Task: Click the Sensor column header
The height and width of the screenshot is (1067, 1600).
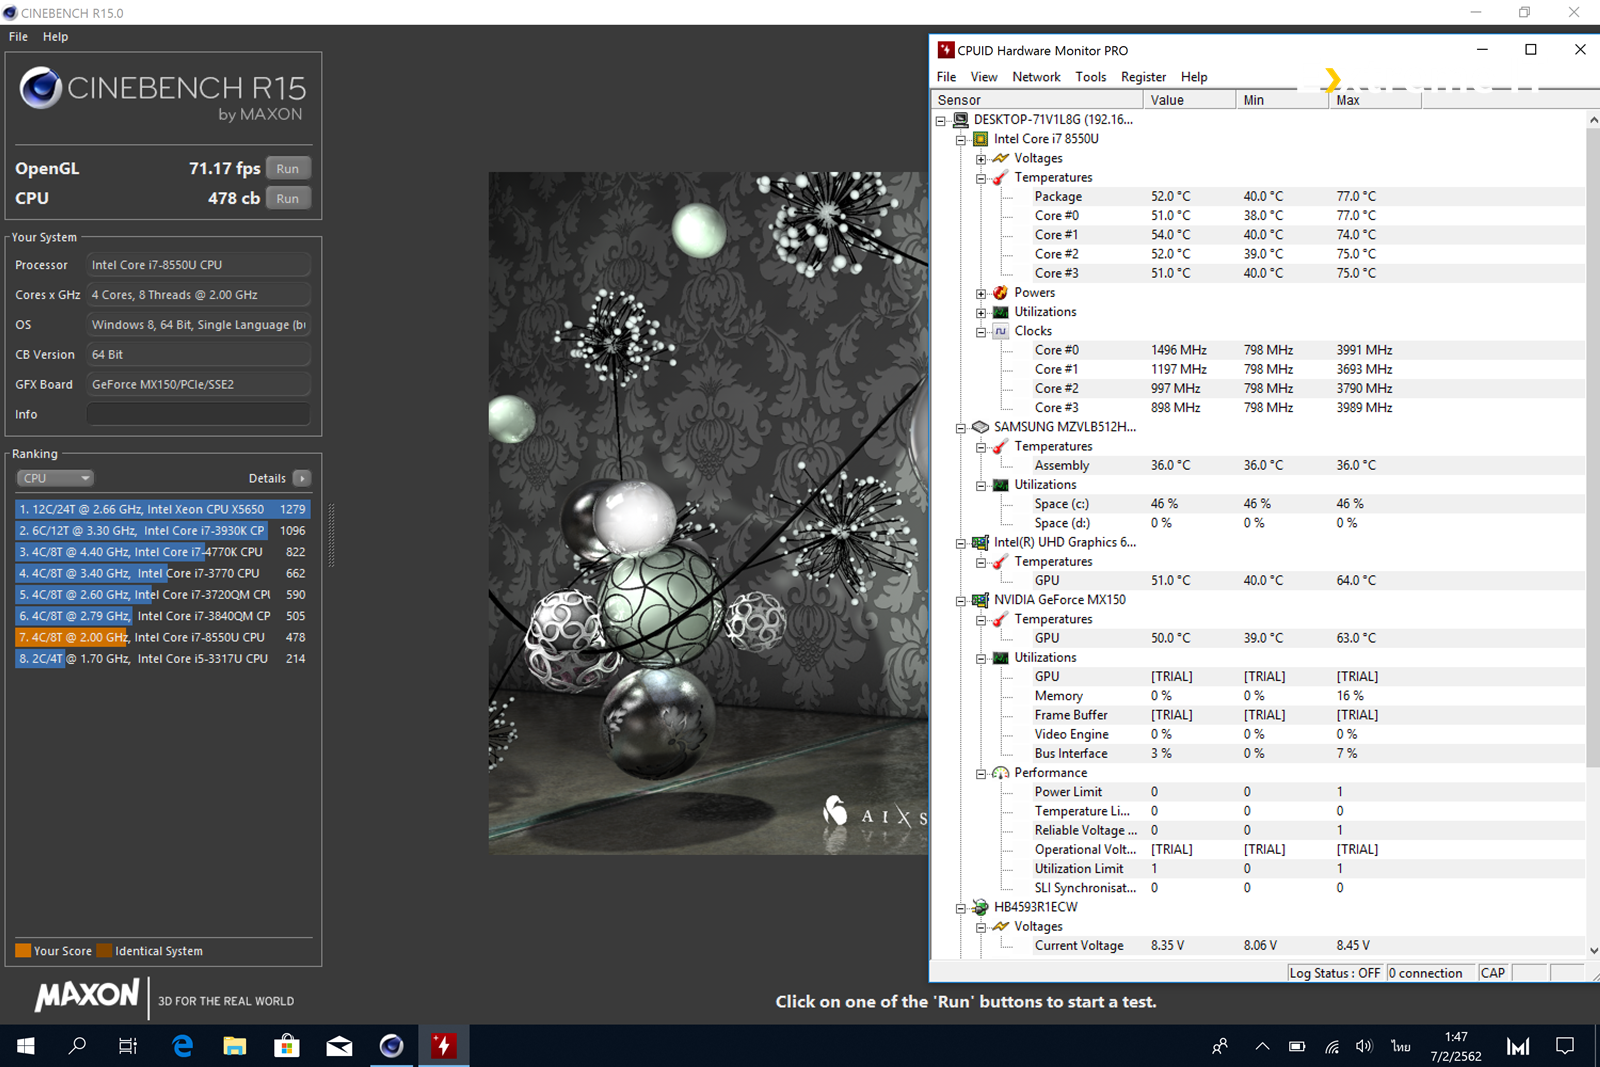Action: click(x=1037, y=100)
